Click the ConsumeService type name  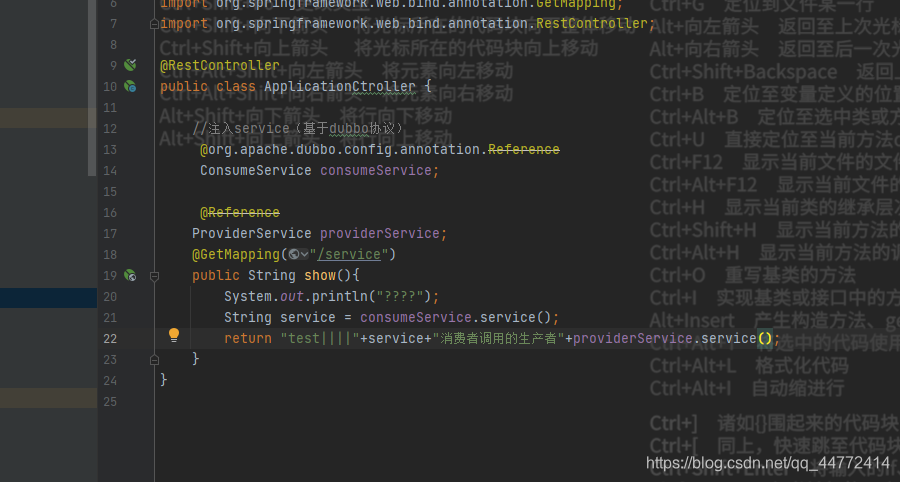point(255,170)
